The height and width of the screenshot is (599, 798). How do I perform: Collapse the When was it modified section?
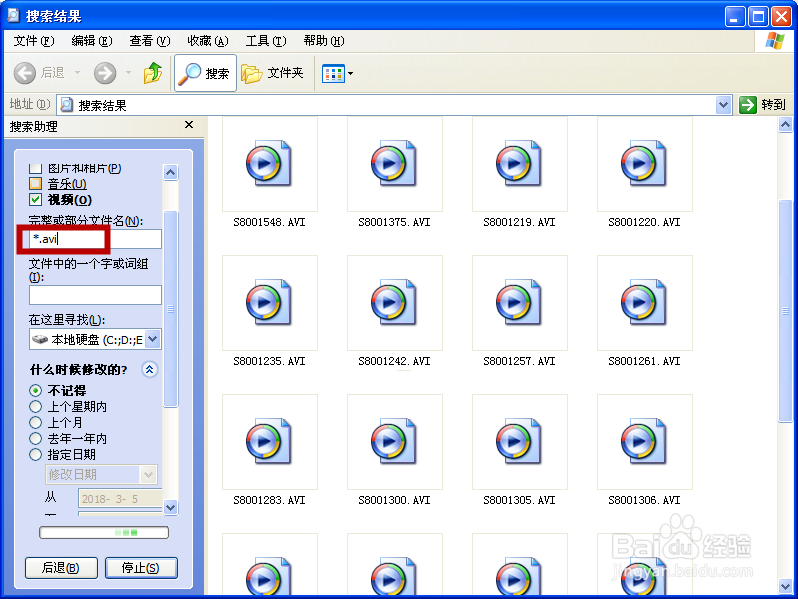tap(149, 369)
